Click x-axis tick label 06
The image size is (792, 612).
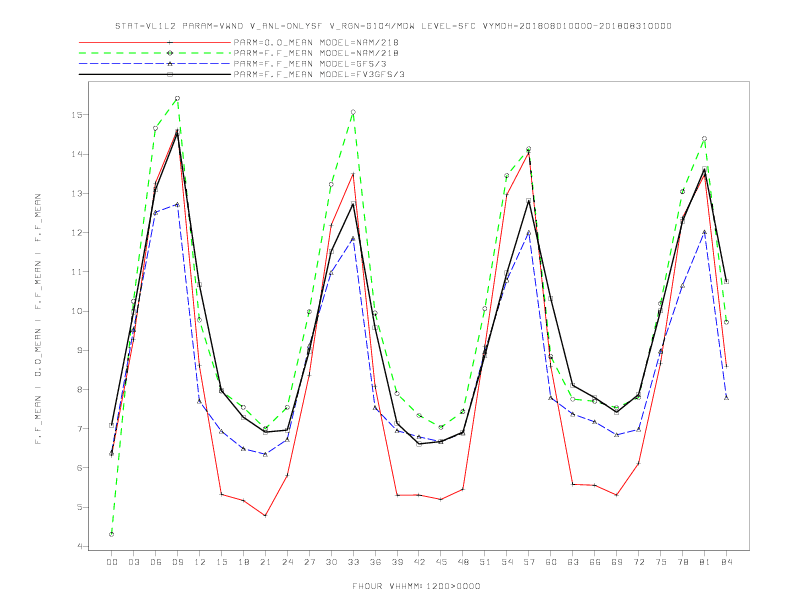point(156,562)
